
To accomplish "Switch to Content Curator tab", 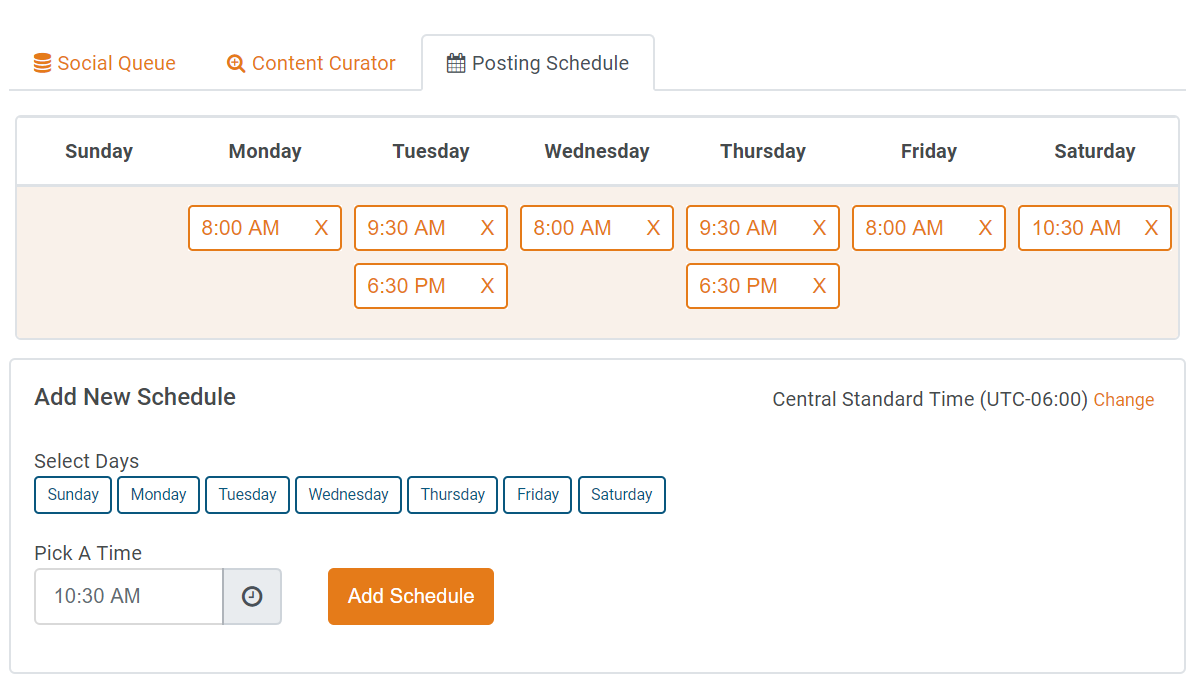I will click(x=311, y=63).
